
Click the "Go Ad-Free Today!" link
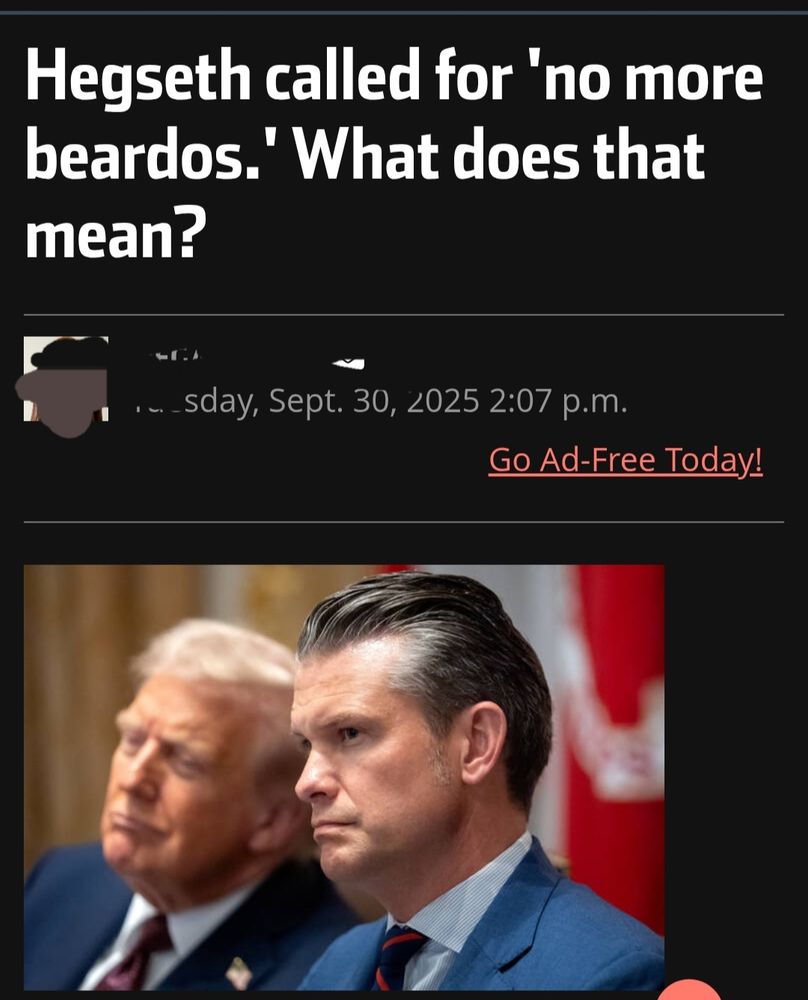pos(626,460)
